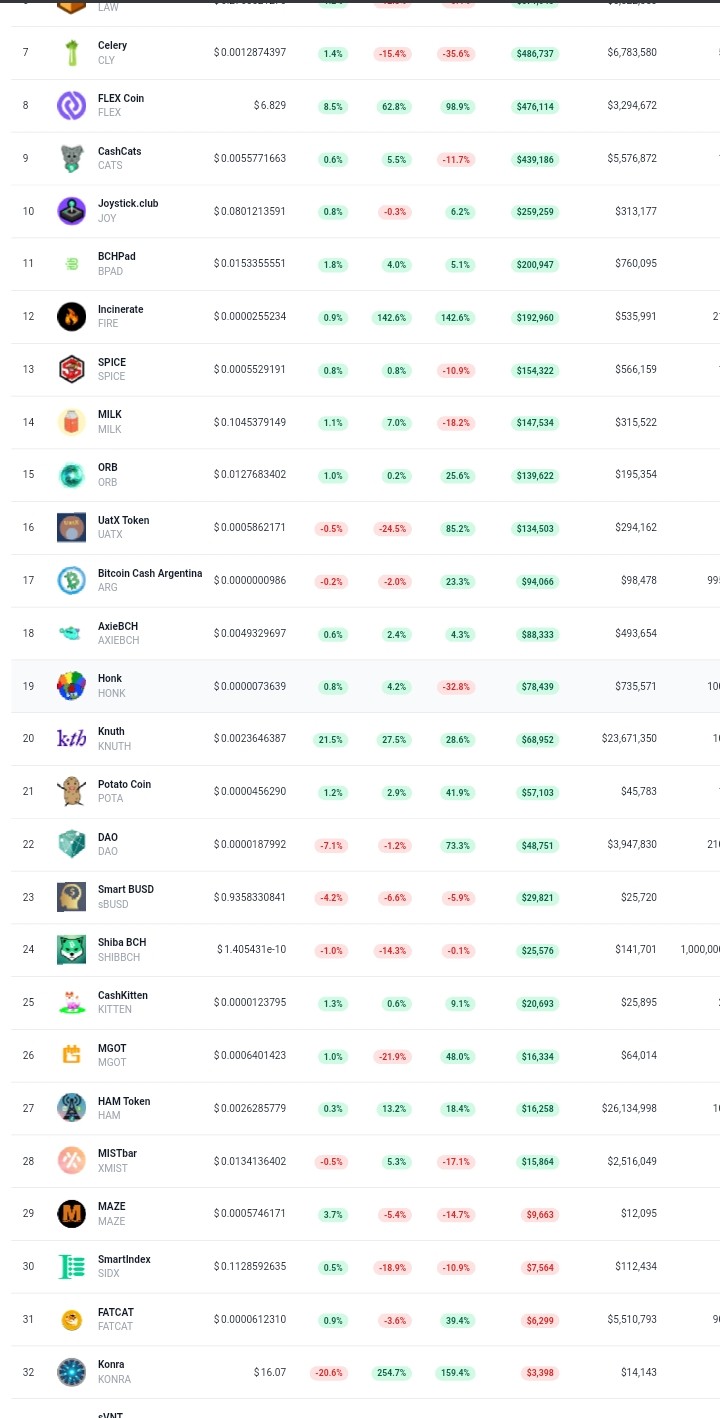
Task: Select the SmartIndex token name
Action: pyautogui.click(x=124, y=1259)
